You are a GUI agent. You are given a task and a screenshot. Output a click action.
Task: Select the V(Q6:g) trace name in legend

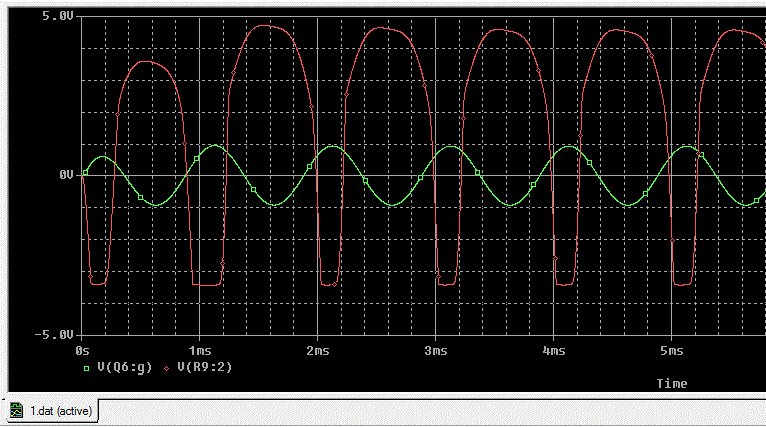pos(125,368)
